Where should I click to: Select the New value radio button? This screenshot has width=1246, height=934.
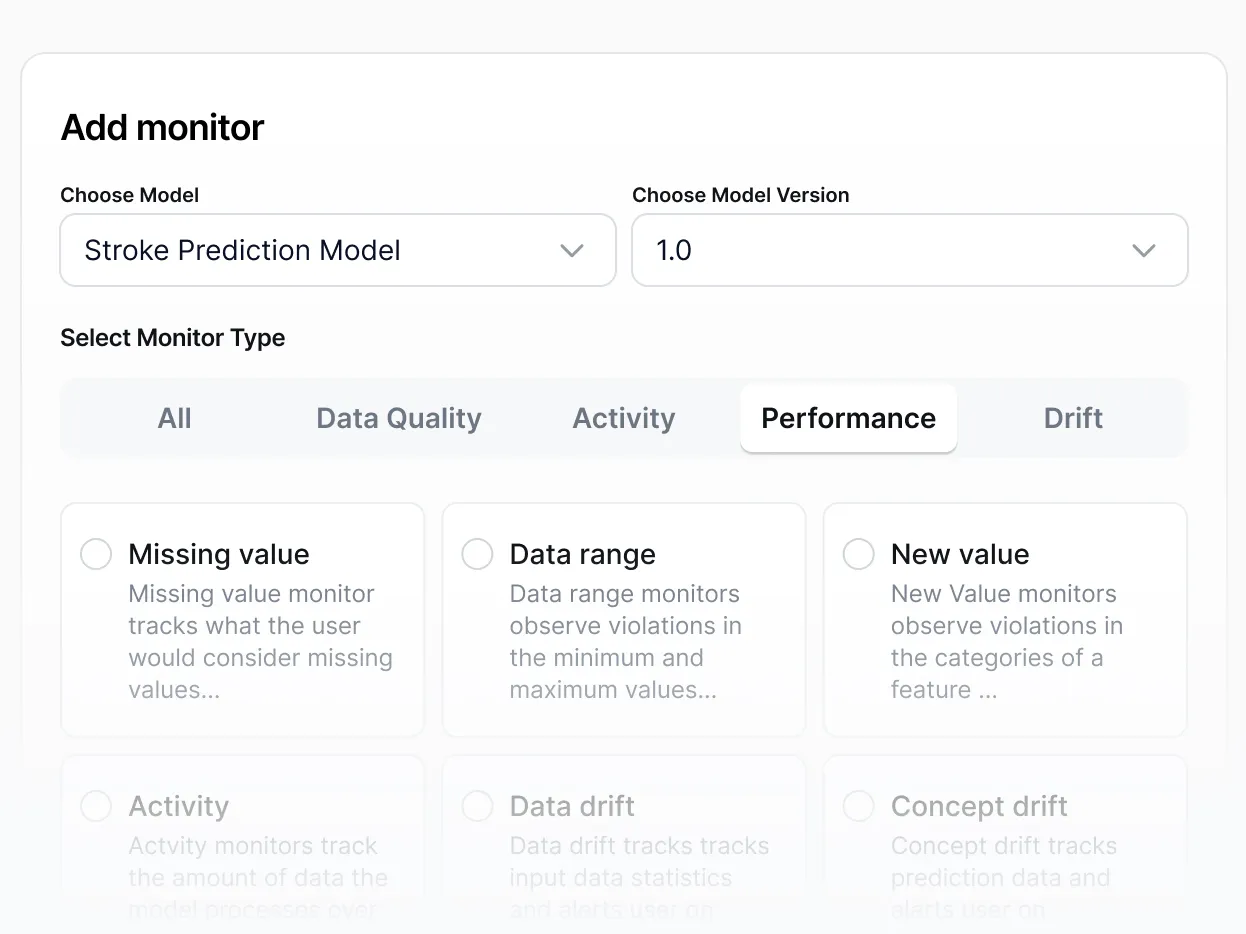tap(859, 554)
